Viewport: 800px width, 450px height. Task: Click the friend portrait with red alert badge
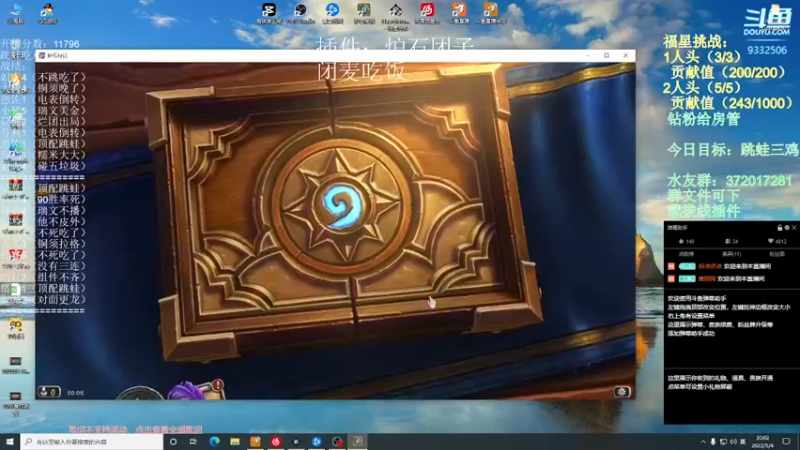coord(196,390)
